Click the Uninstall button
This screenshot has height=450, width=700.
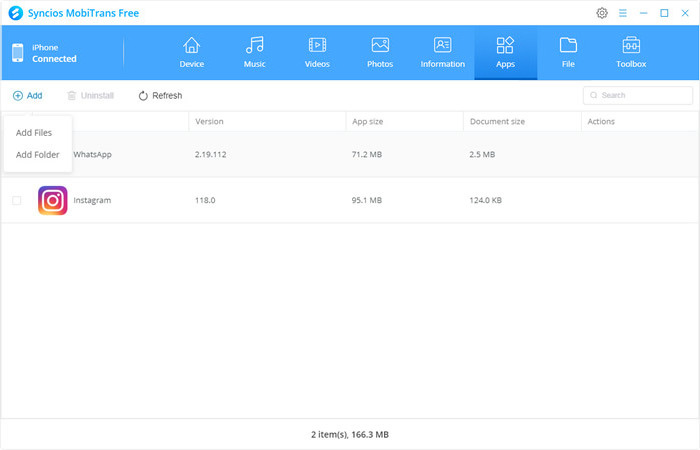click(91, 96)
